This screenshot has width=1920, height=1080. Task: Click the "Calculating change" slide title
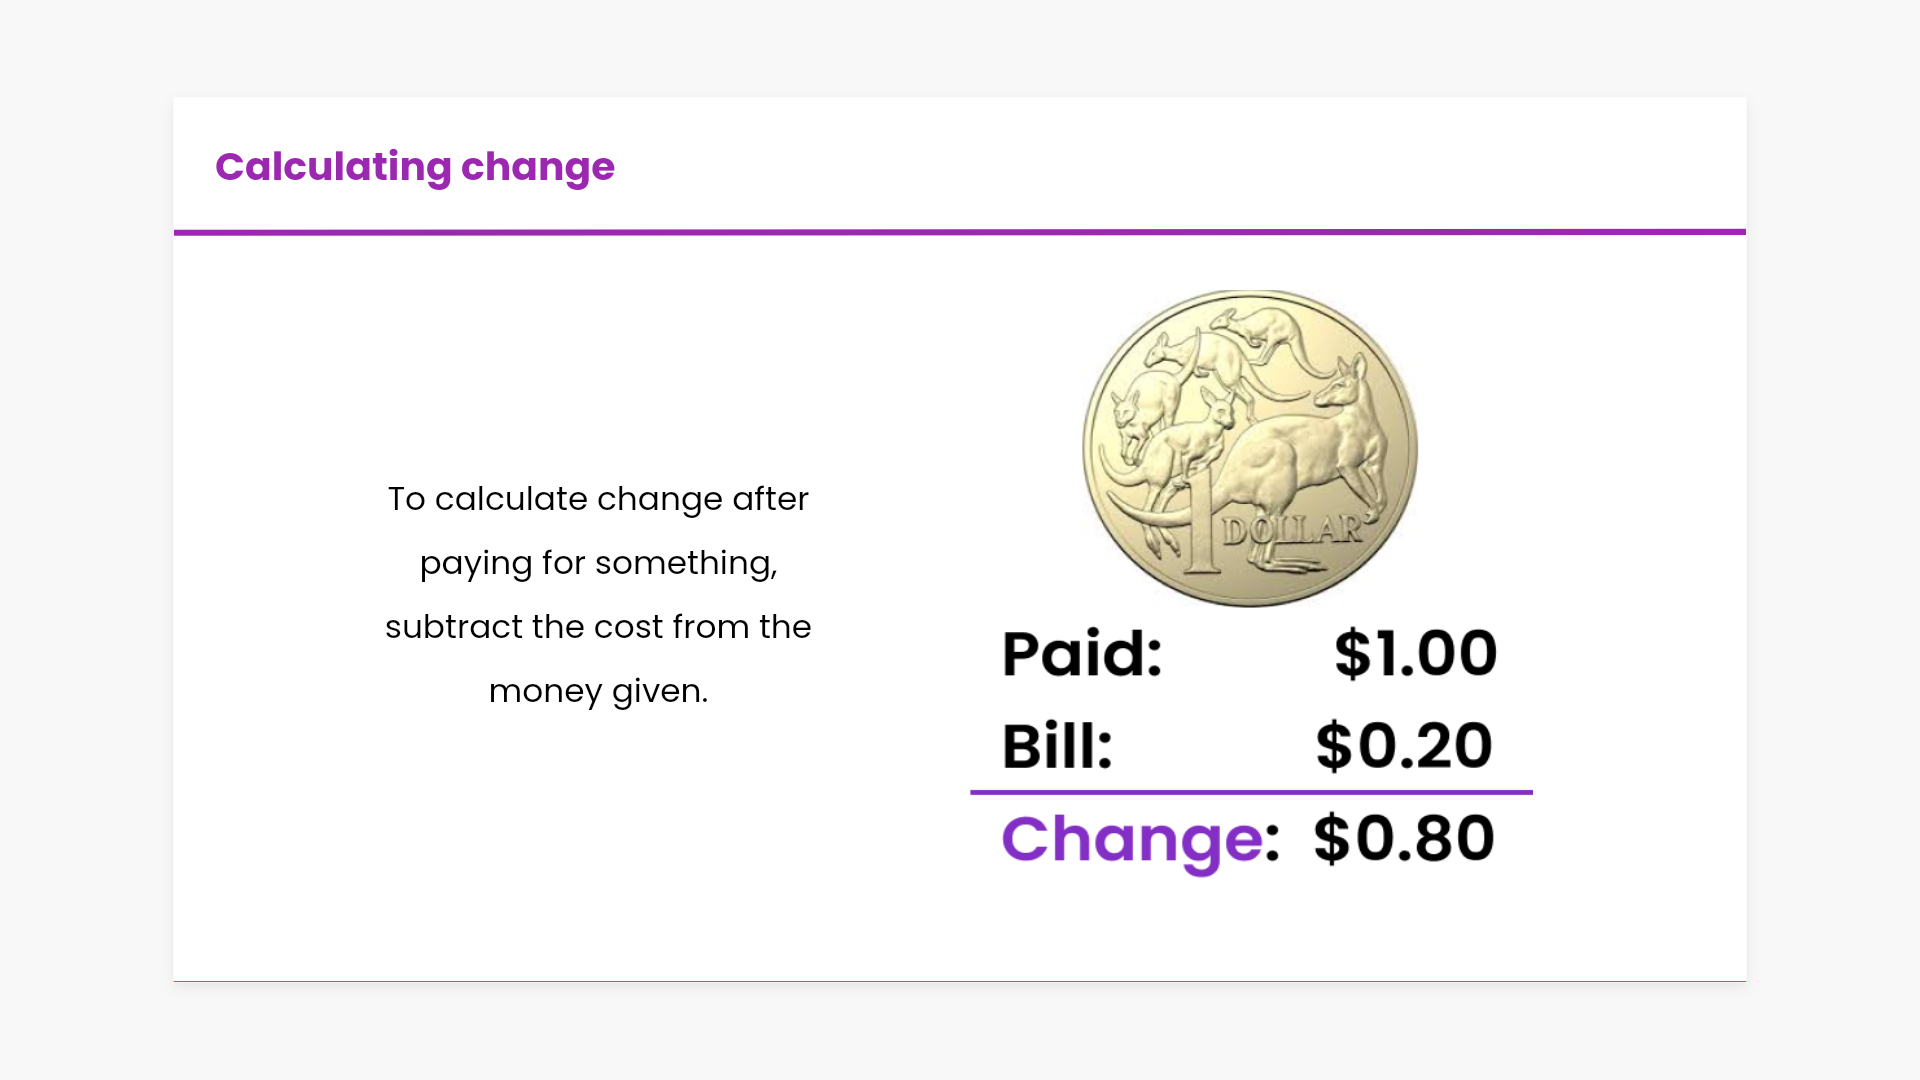point(414,167)
